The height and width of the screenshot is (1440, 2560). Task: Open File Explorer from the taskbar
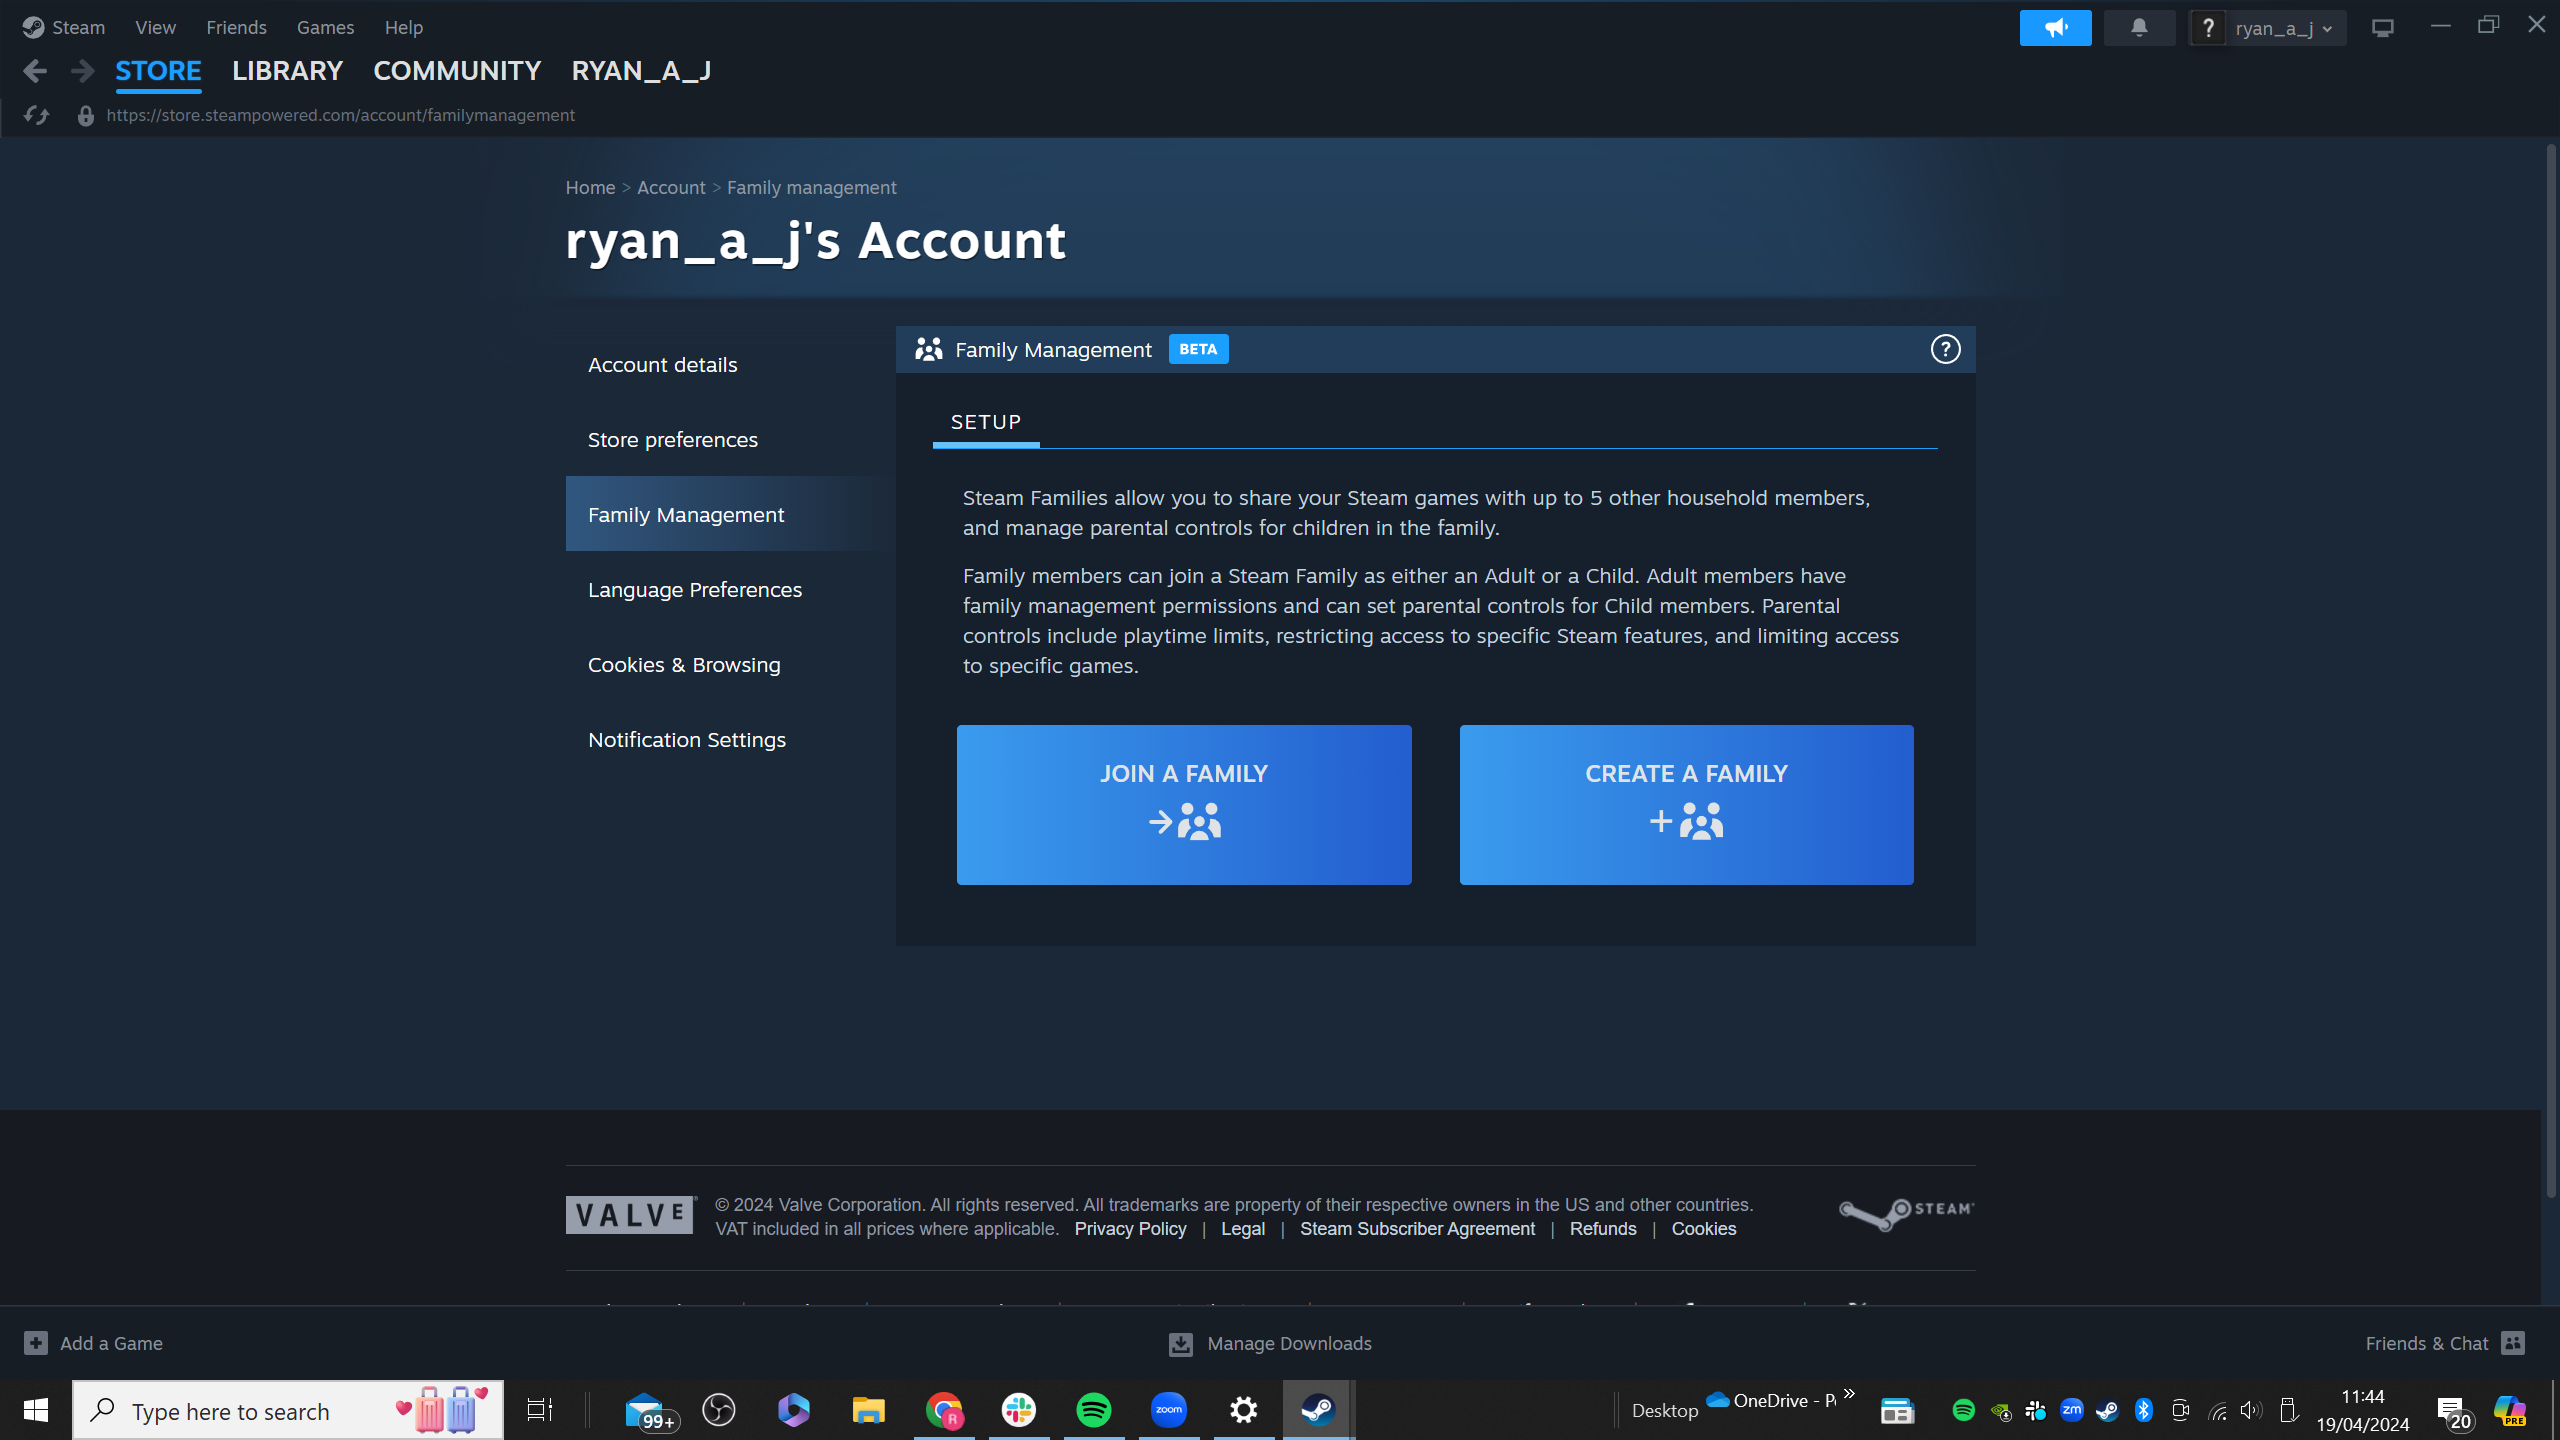(x=868, y=1410)
